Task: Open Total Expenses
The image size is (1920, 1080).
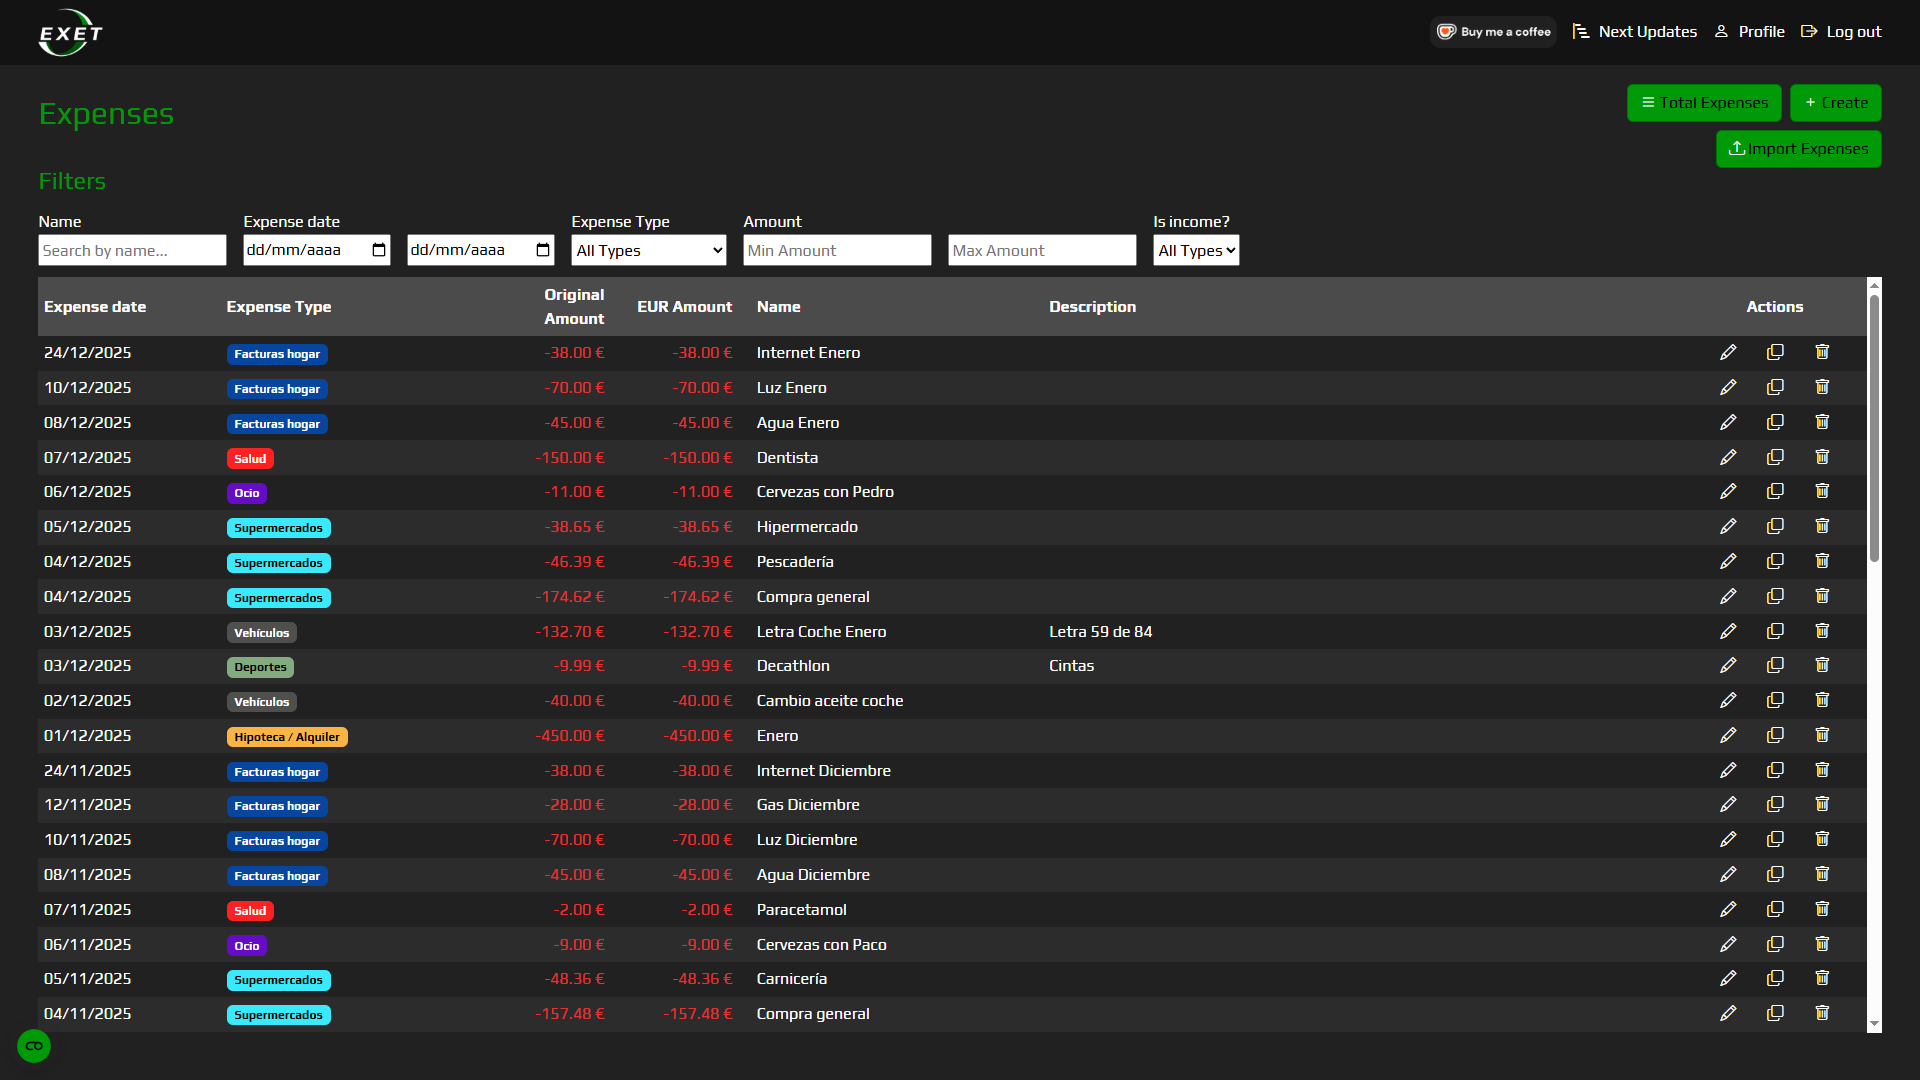Action: (1704, 102)
